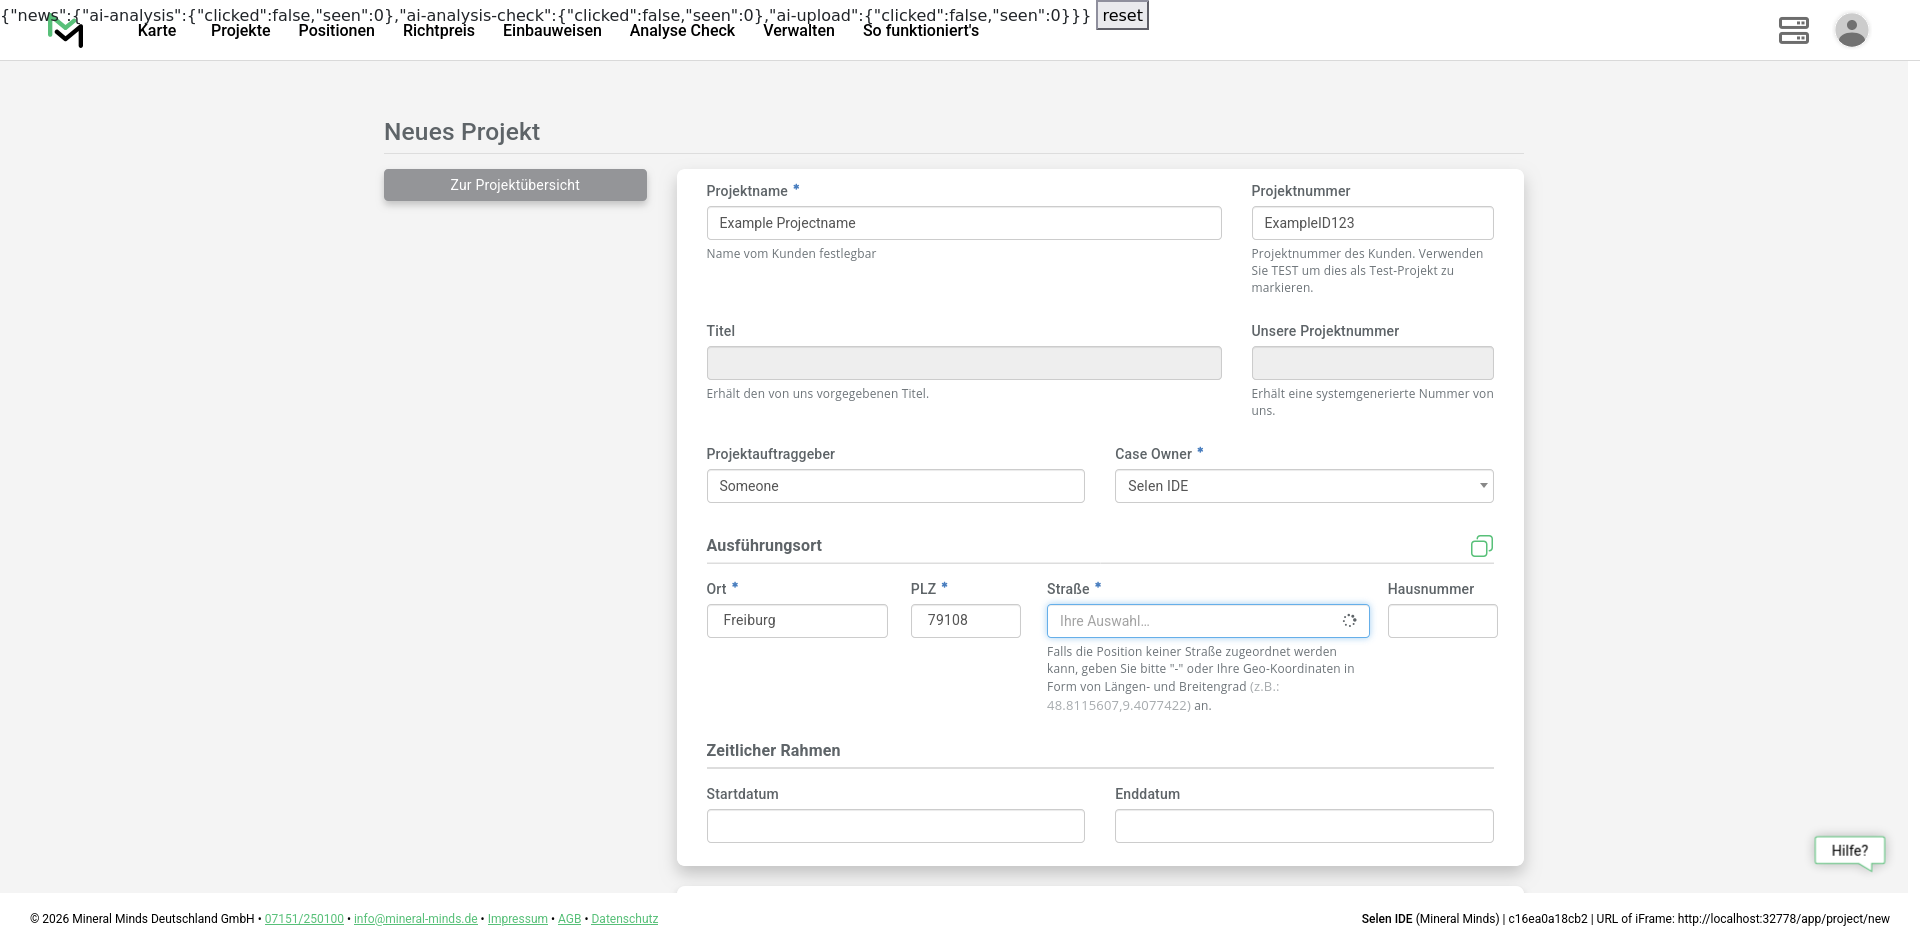This screenshot has height=943, width=1920.
Task: Expand the Case Owner dropdown
Action: (x=1303, y=486)
